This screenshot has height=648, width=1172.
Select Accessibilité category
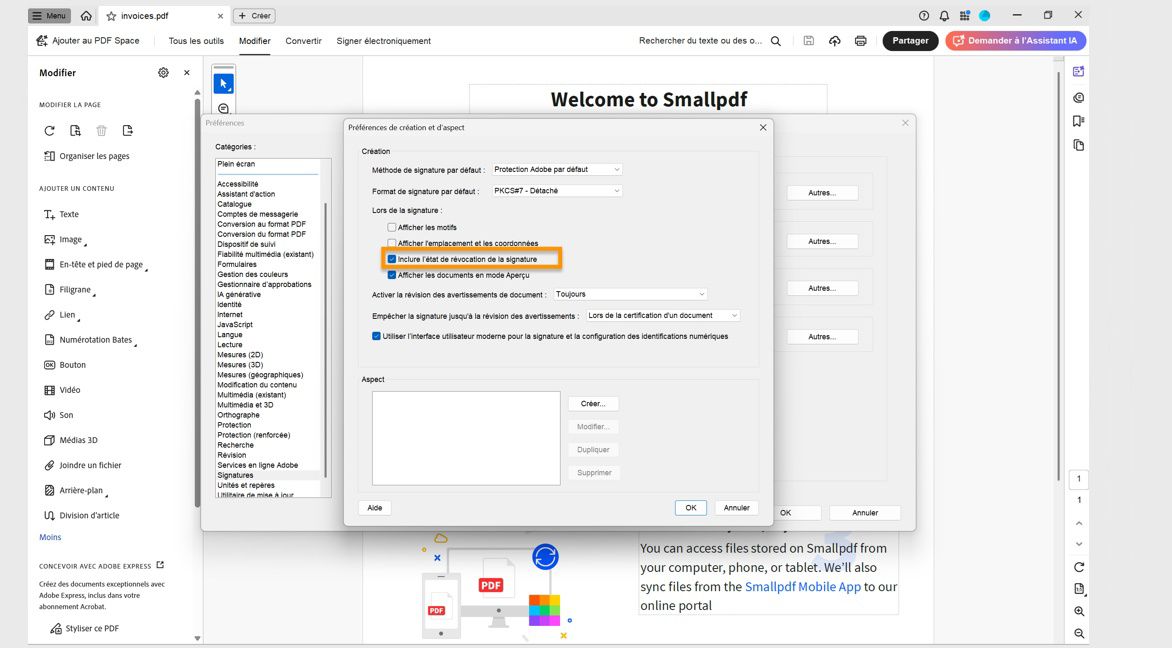[238, 184]
